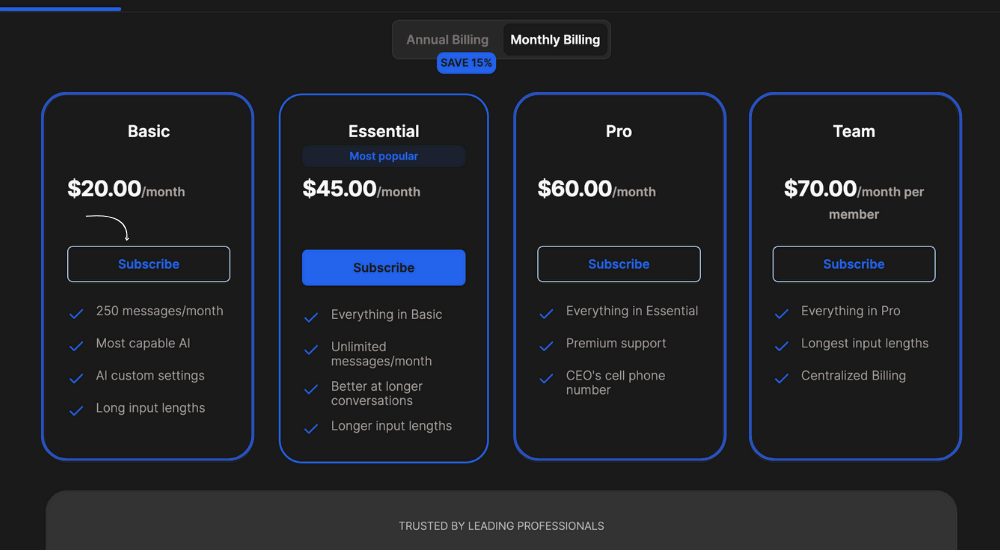The image size is (1000, 550).
Task: Click the SAVE 15% badge
Action: pyautogui.click(x=466, y=63)
